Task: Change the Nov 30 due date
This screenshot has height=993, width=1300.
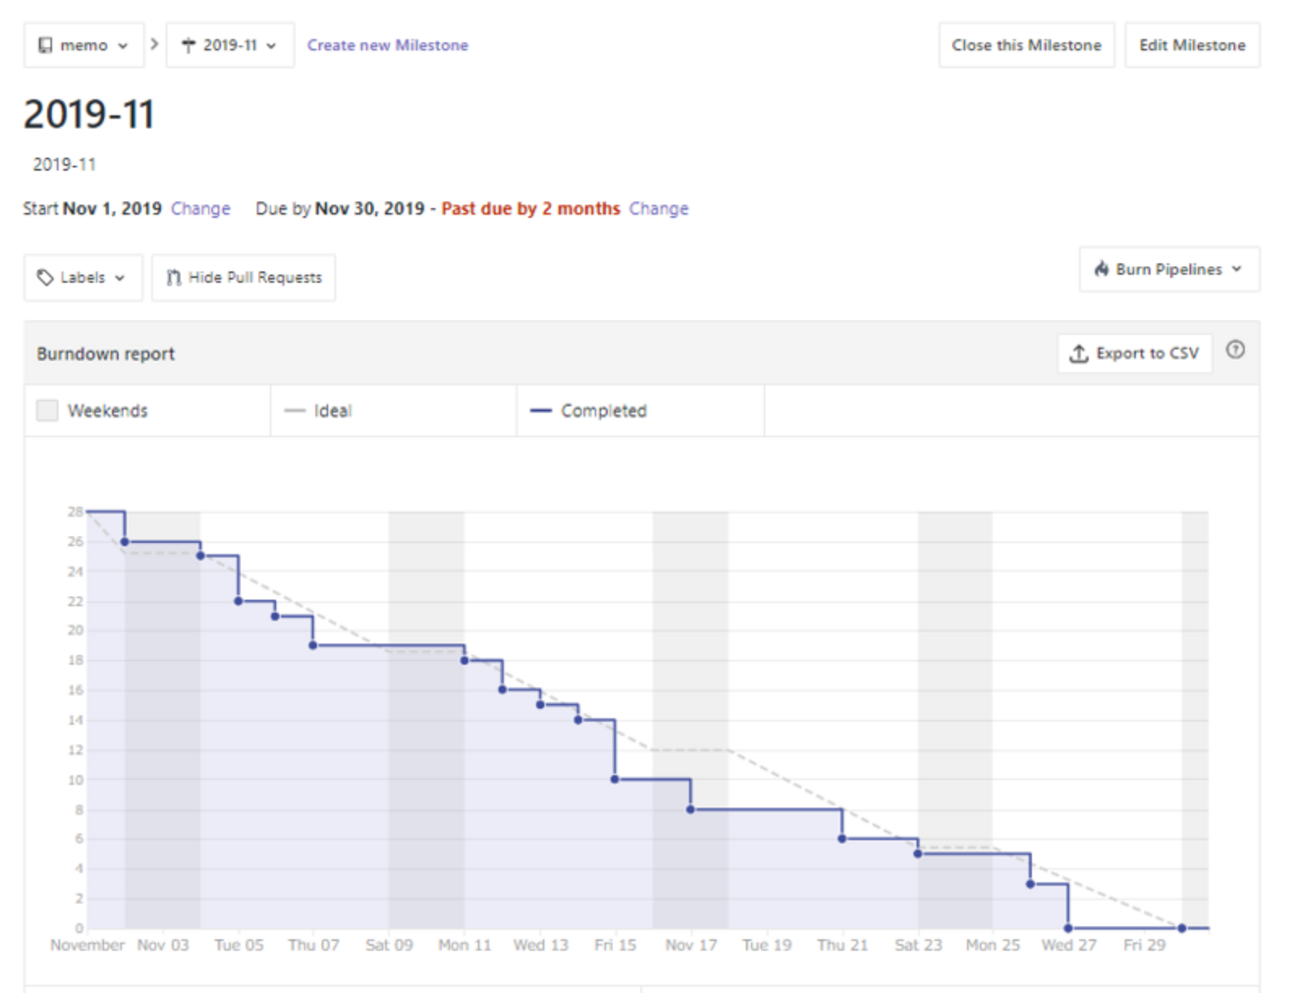Action: (658, 208)
